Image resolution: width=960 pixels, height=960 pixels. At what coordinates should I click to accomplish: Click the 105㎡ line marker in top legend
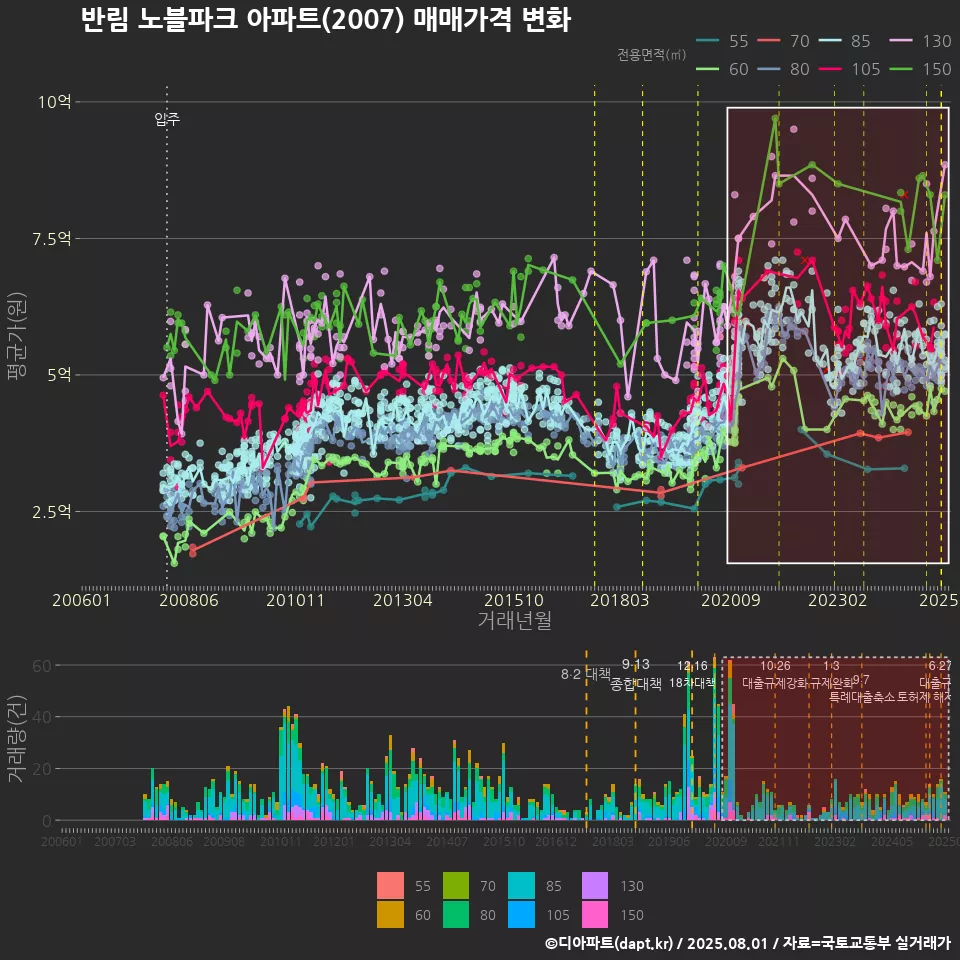830,69
